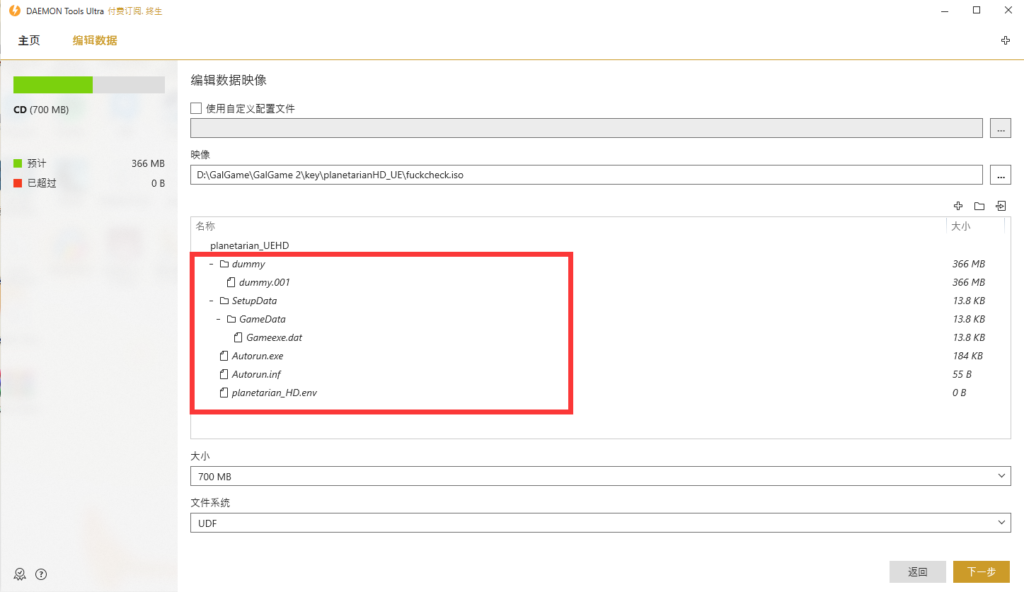Click the add folder icon above file list
1024x592 pixels.
click(x=979, y=206)
